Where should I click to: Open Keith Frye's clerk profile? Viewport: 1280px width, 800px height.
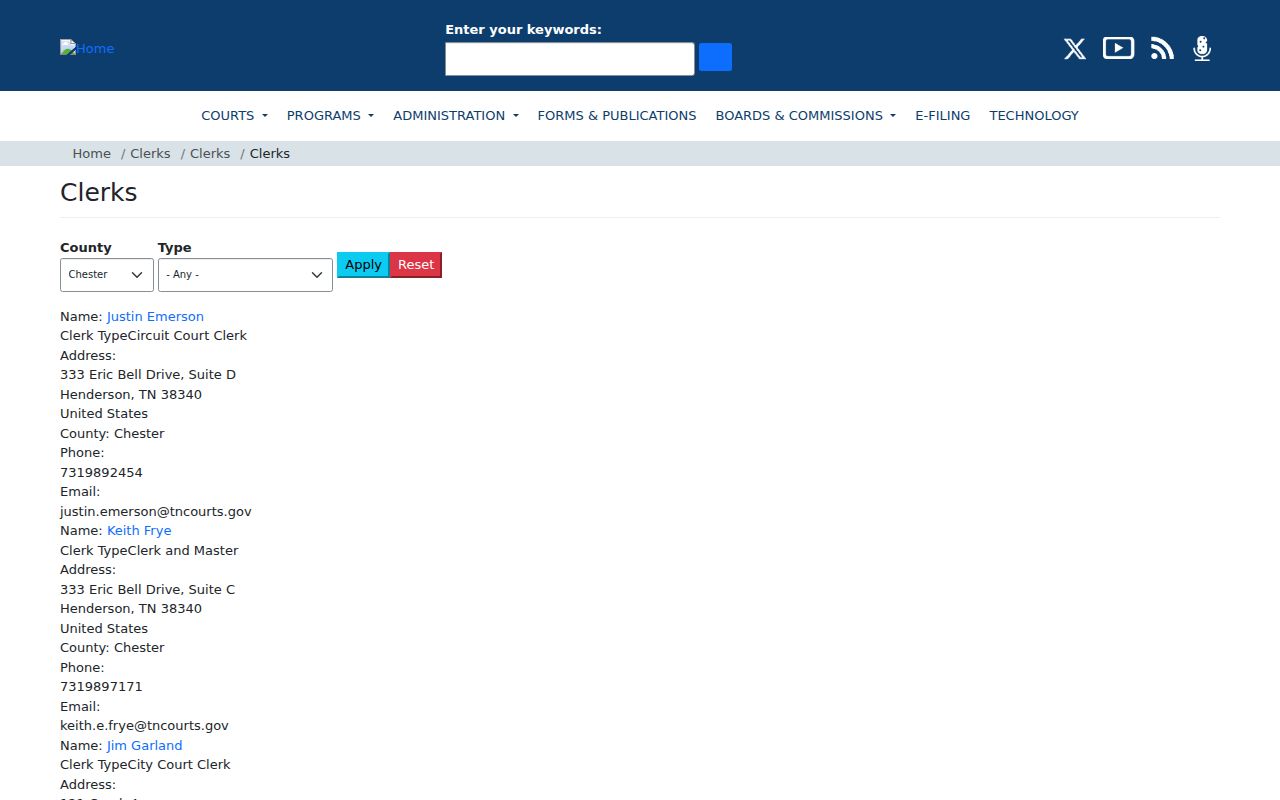[x=139, y=530]
